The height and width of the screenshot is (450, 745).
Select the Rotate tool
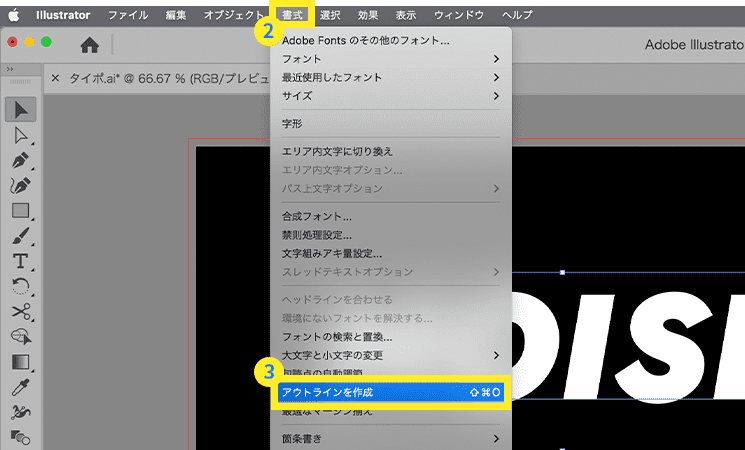pos(21,287)
